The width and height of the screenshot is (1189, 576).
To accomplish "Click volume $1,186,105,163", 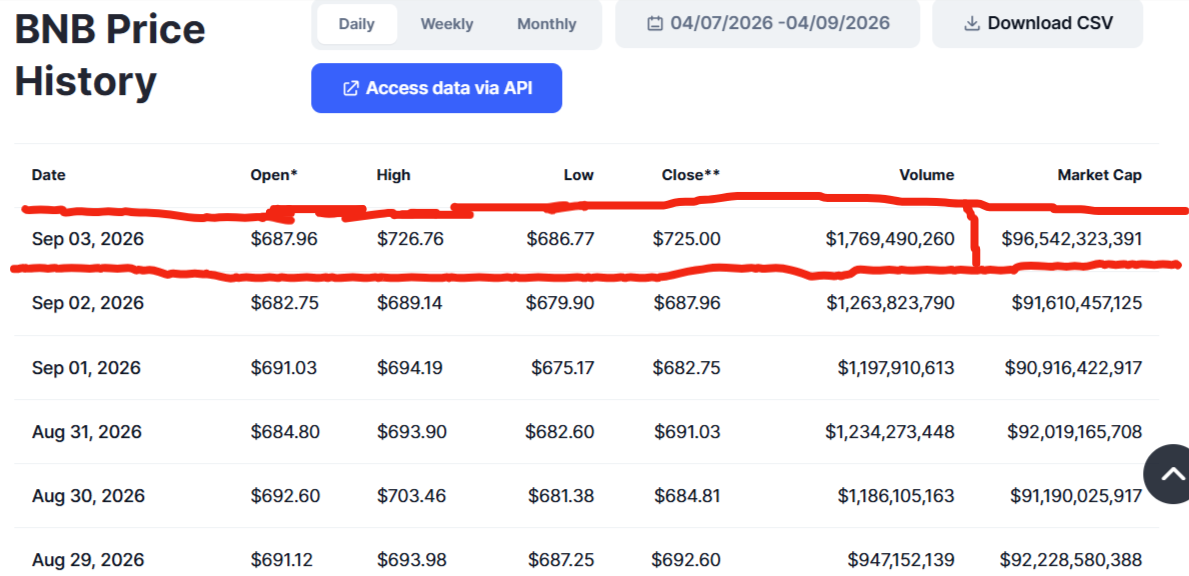I will tap(896, 496).
